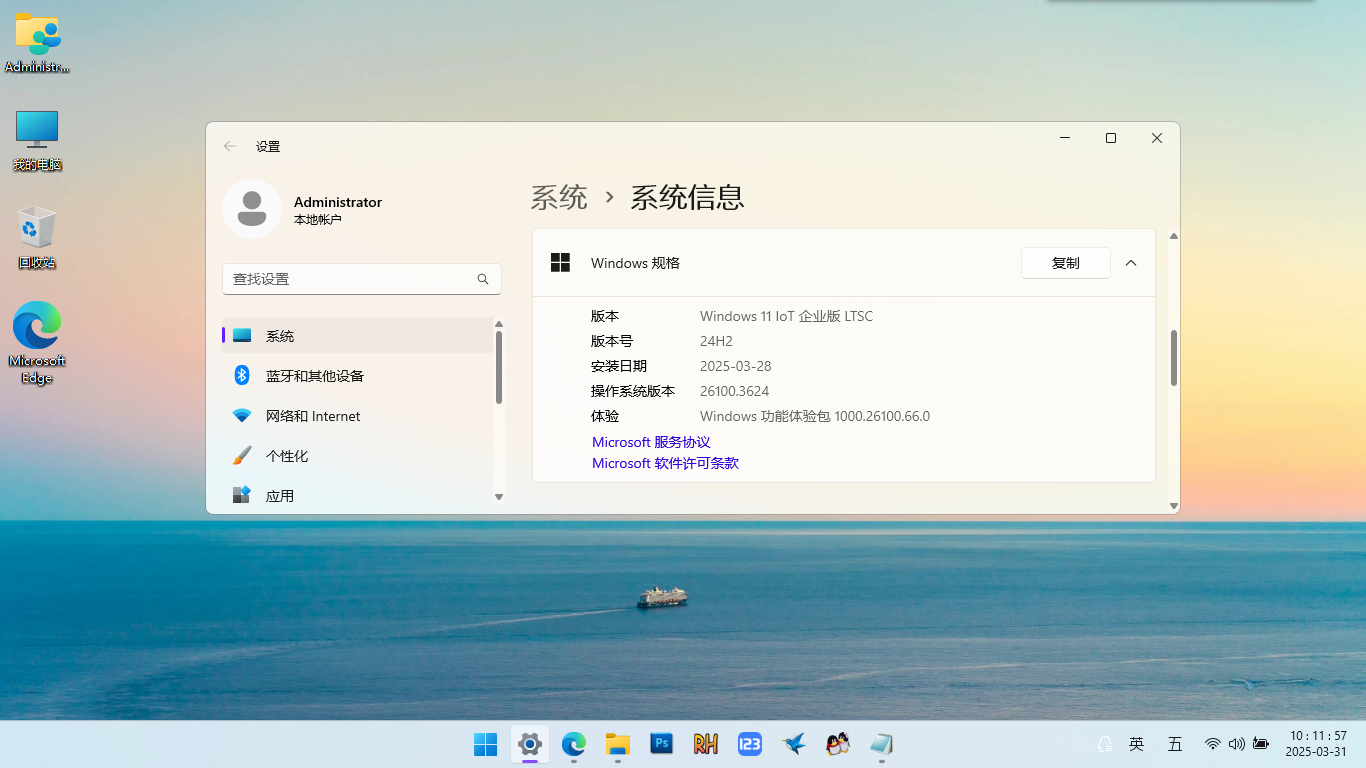1366x768 pixels.
Task: Click the taskbar clock and date
Action: pos(1317,744)
